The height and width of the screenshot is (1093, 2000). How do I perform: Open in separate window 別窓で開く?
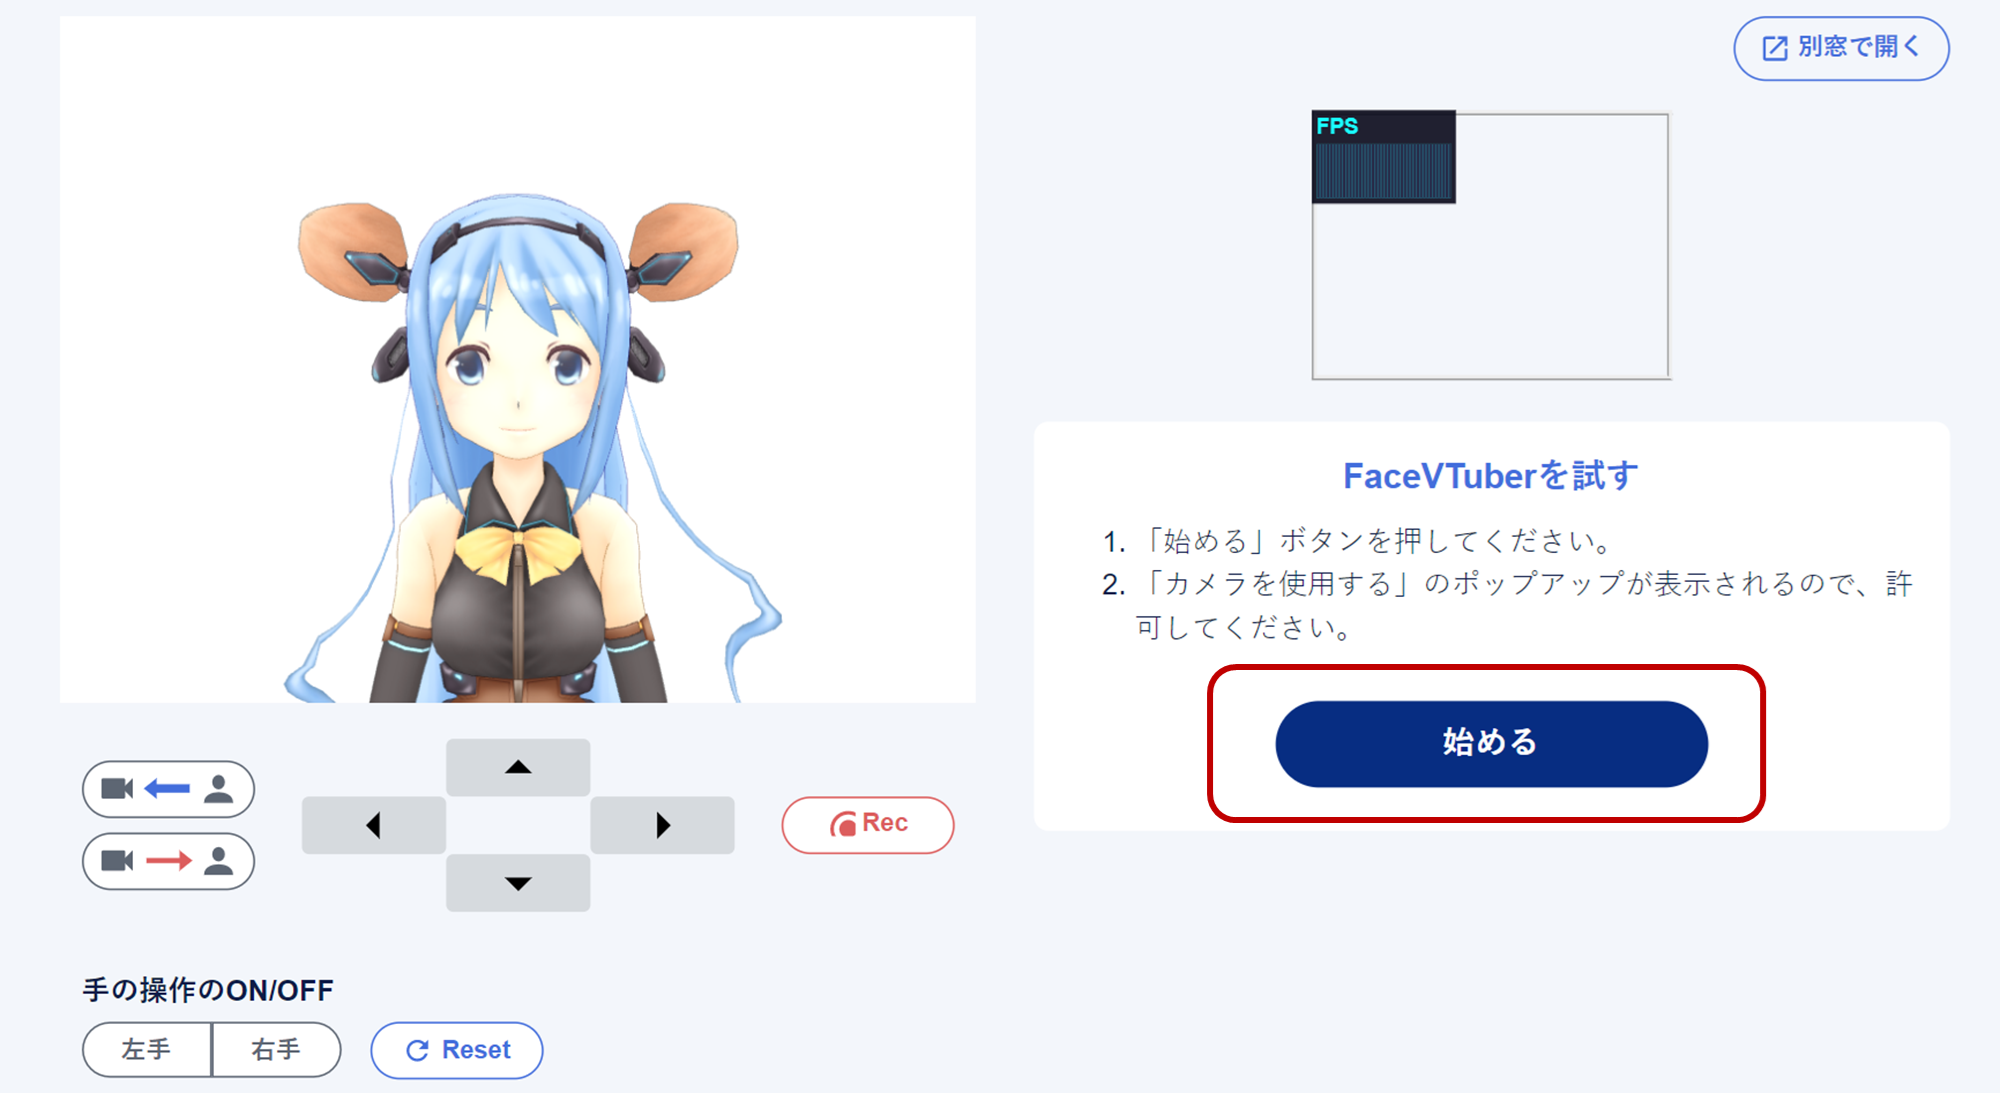tap(1841, 48)
